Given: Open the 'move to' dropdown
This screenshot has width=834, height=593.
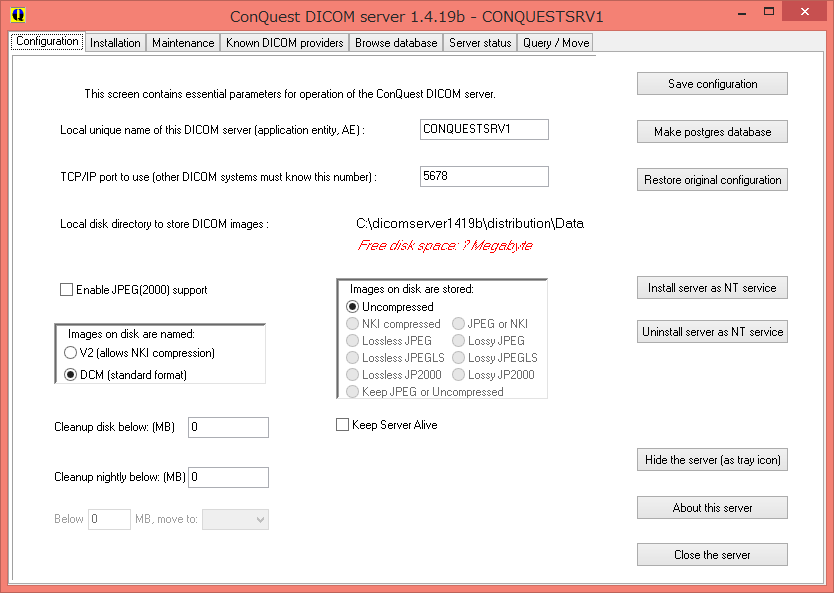Looking at the screenshot, I should coord(236,520).
